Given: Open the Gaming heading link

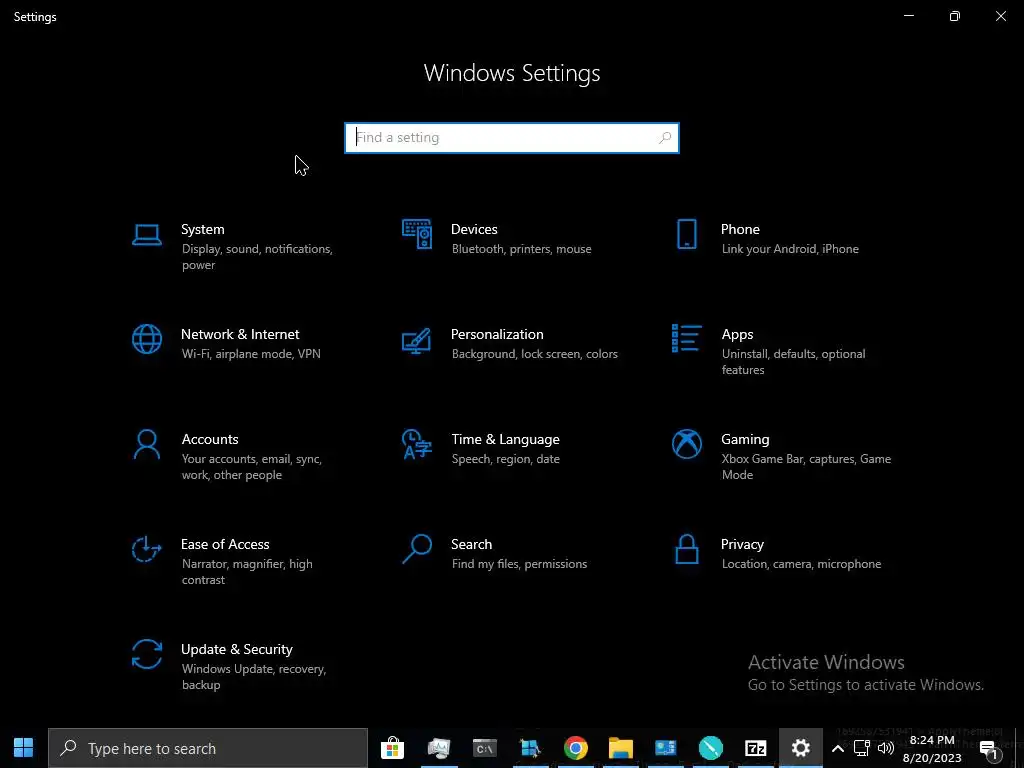Looking at the screenshot, I should [x=745, y=440].
